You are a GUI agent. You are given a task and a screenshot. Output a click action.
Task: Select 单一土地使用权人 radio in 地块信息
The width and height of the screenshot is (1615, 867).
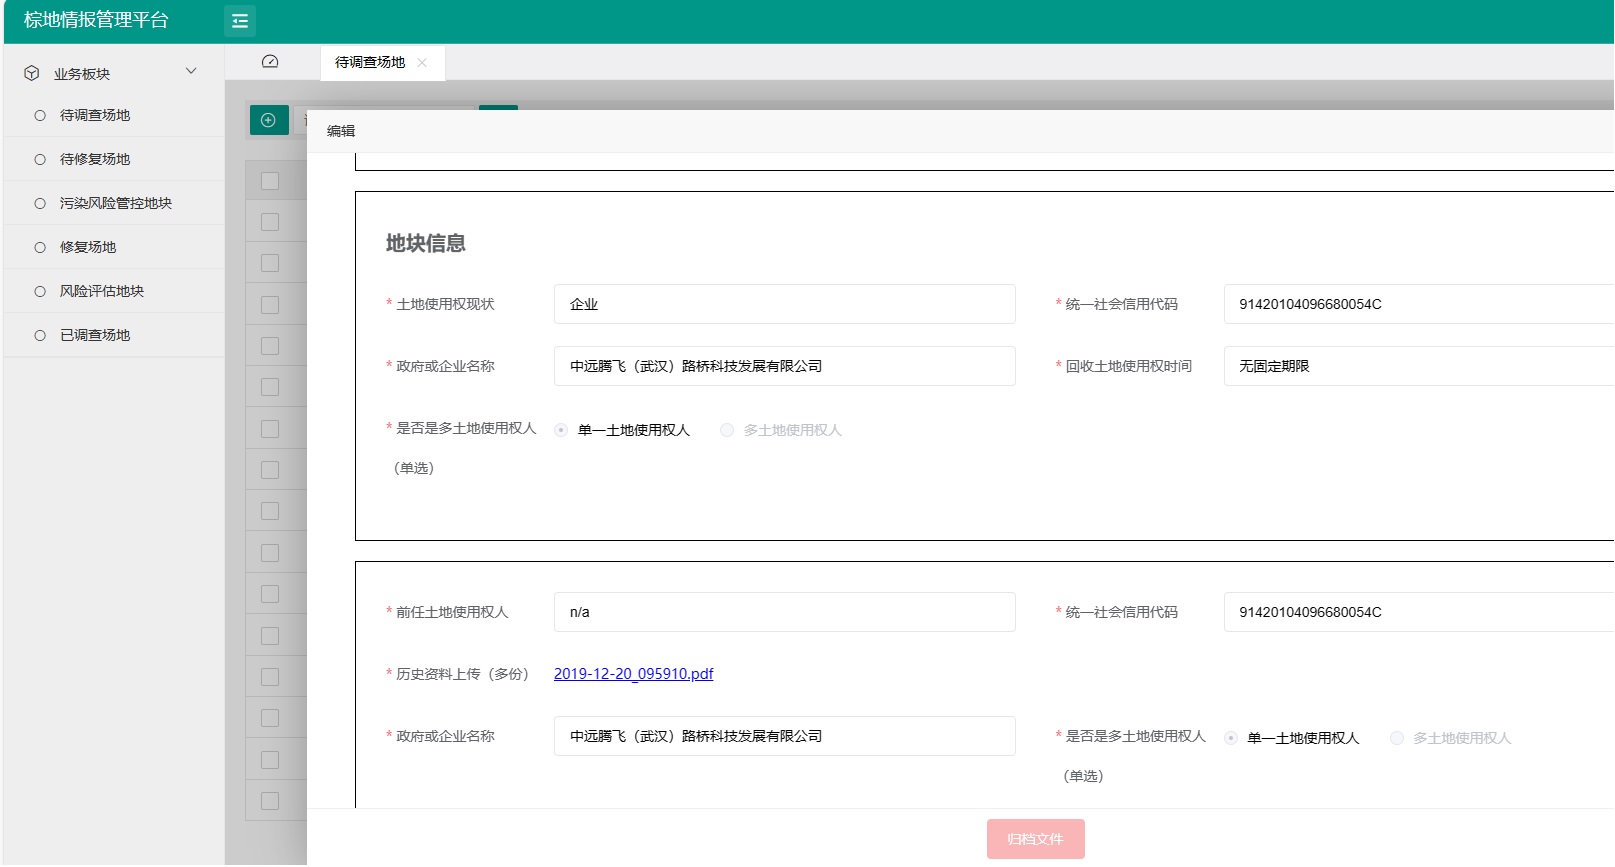point(561,430)
